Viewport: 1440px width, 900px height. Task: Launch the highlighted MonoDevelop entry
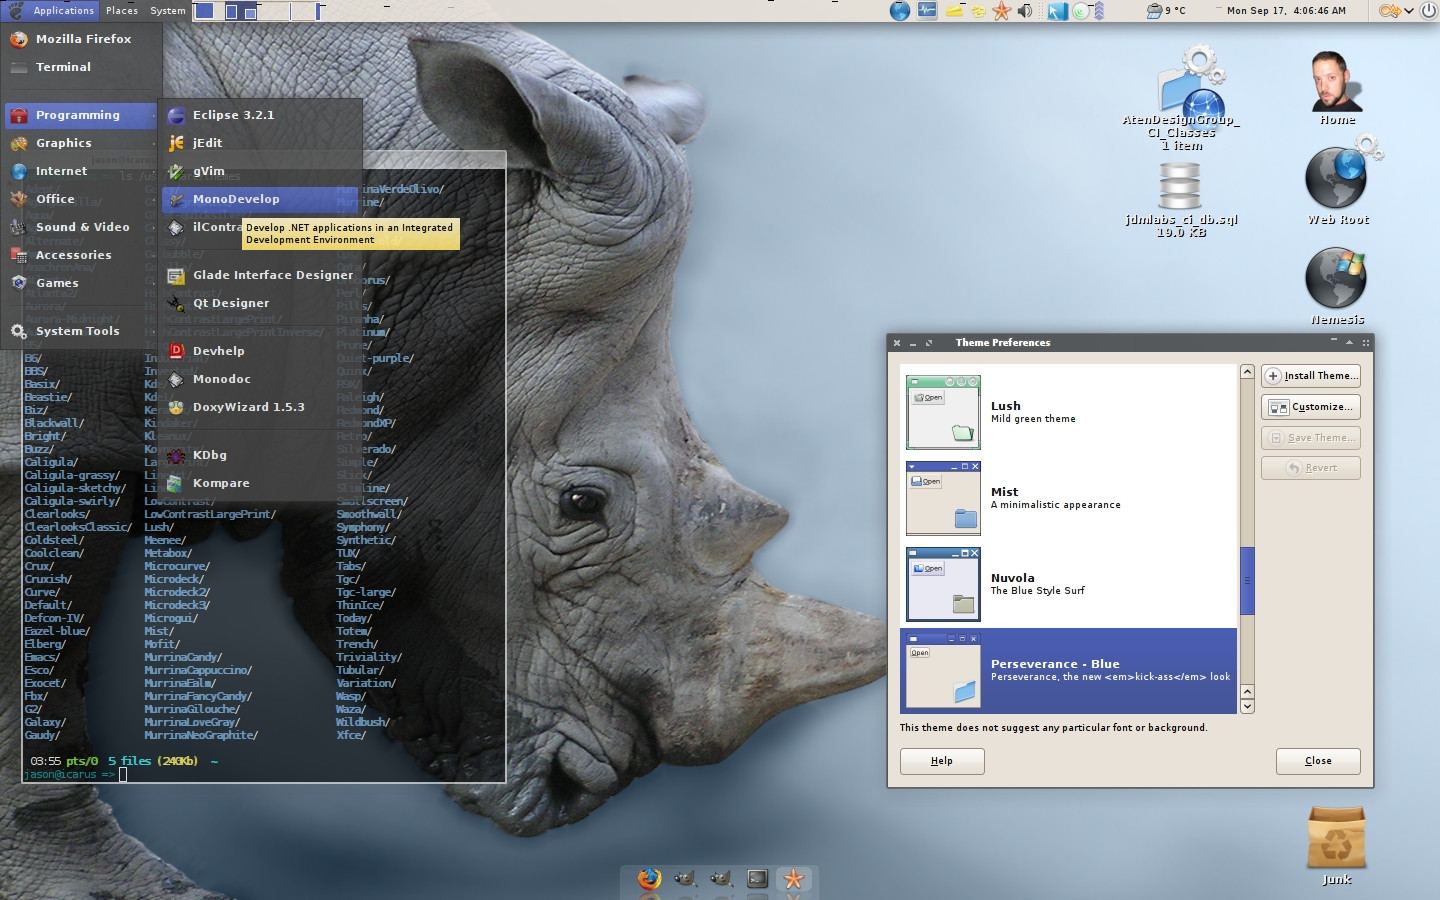pos(261,199)
